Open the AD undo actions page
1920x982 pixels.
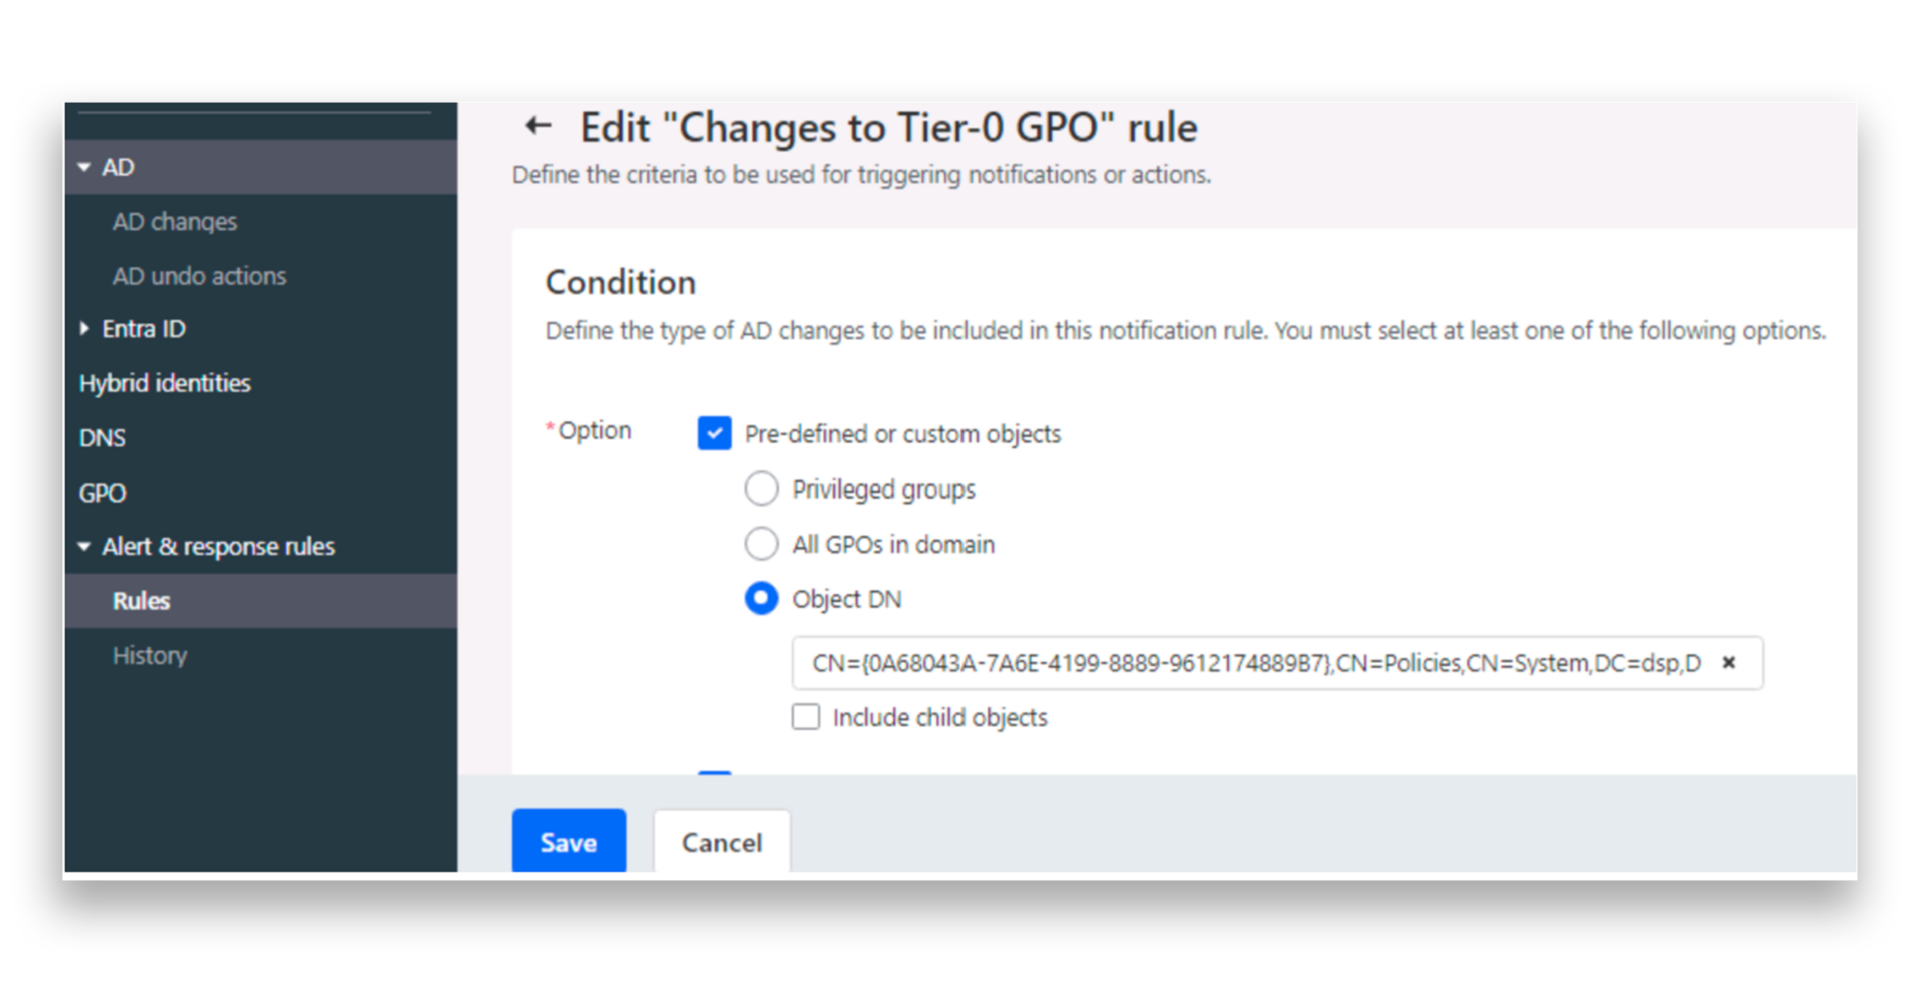199,275
